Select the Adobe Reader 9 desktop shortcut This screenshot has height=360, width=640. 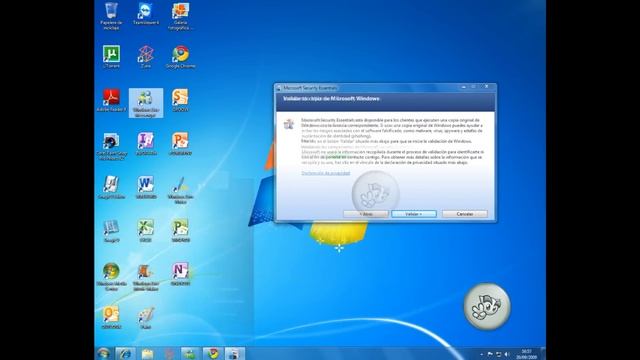(x=111, y=100)
